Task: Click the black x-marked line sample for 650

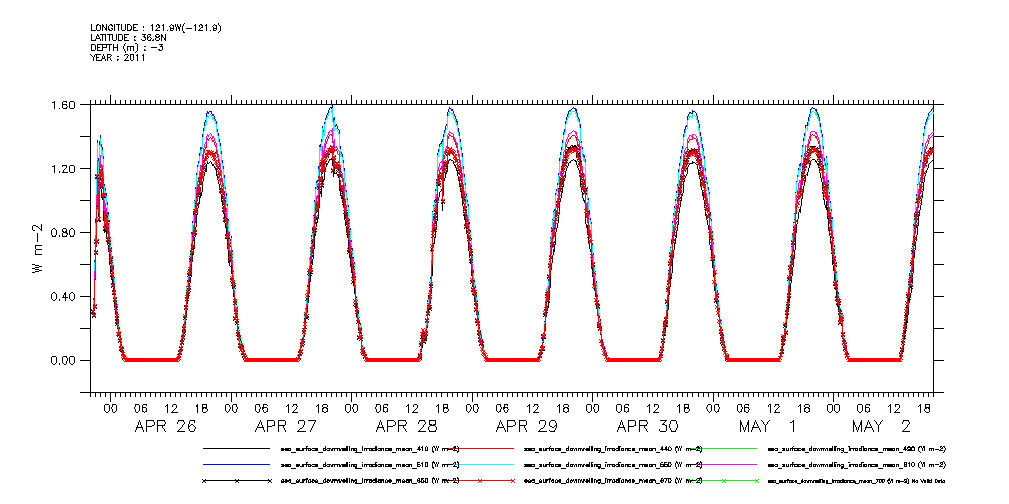Action: (x=236, y=481)
